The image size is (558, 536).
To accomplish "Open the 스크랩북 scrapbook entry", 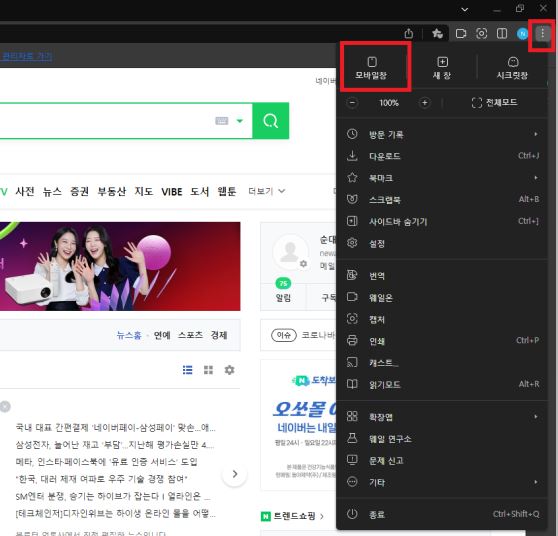I will tap(442, 199).
